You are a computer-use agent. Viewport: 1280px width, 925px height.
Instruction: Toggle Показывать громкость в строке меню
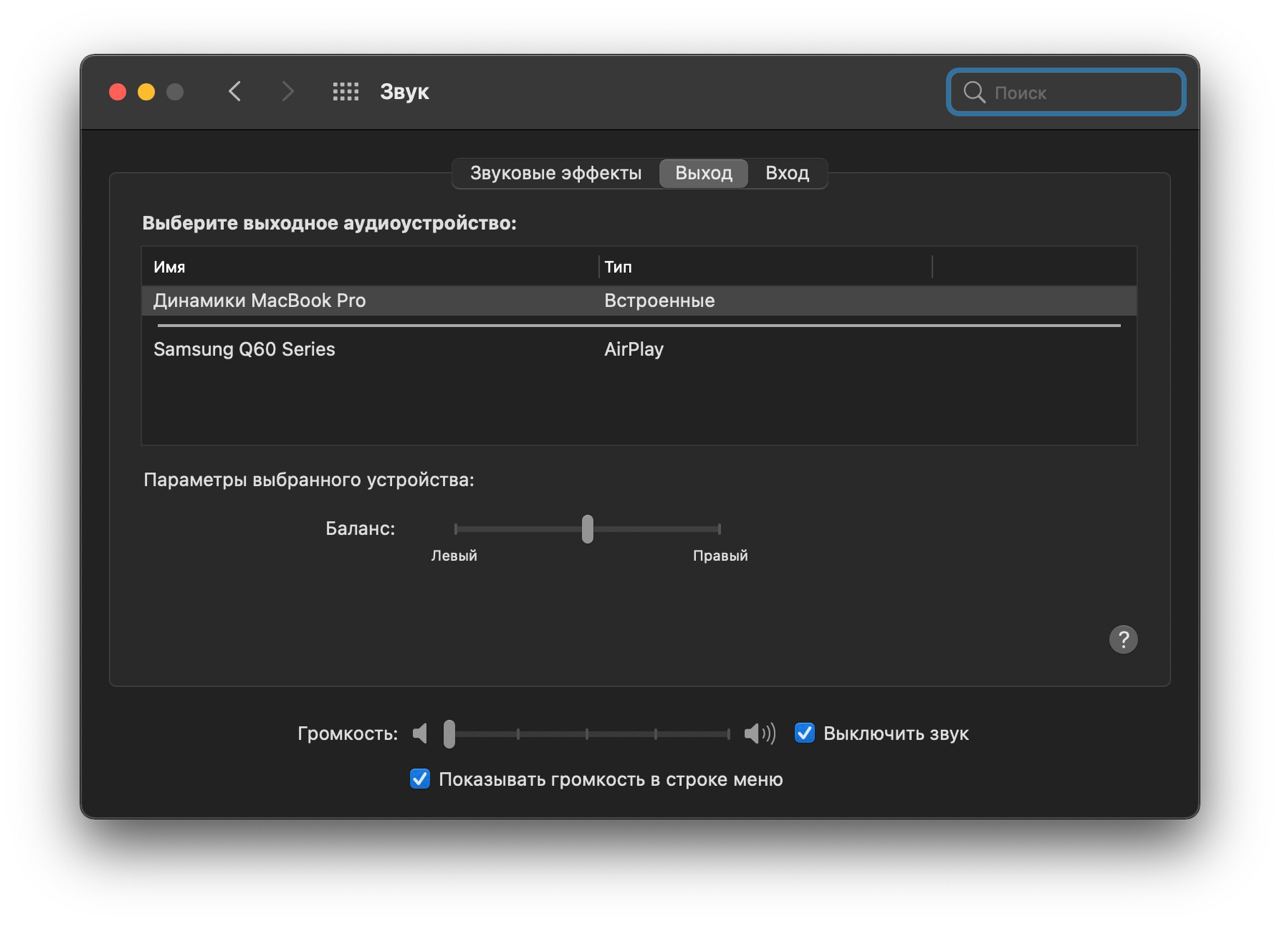coord(420,778)
